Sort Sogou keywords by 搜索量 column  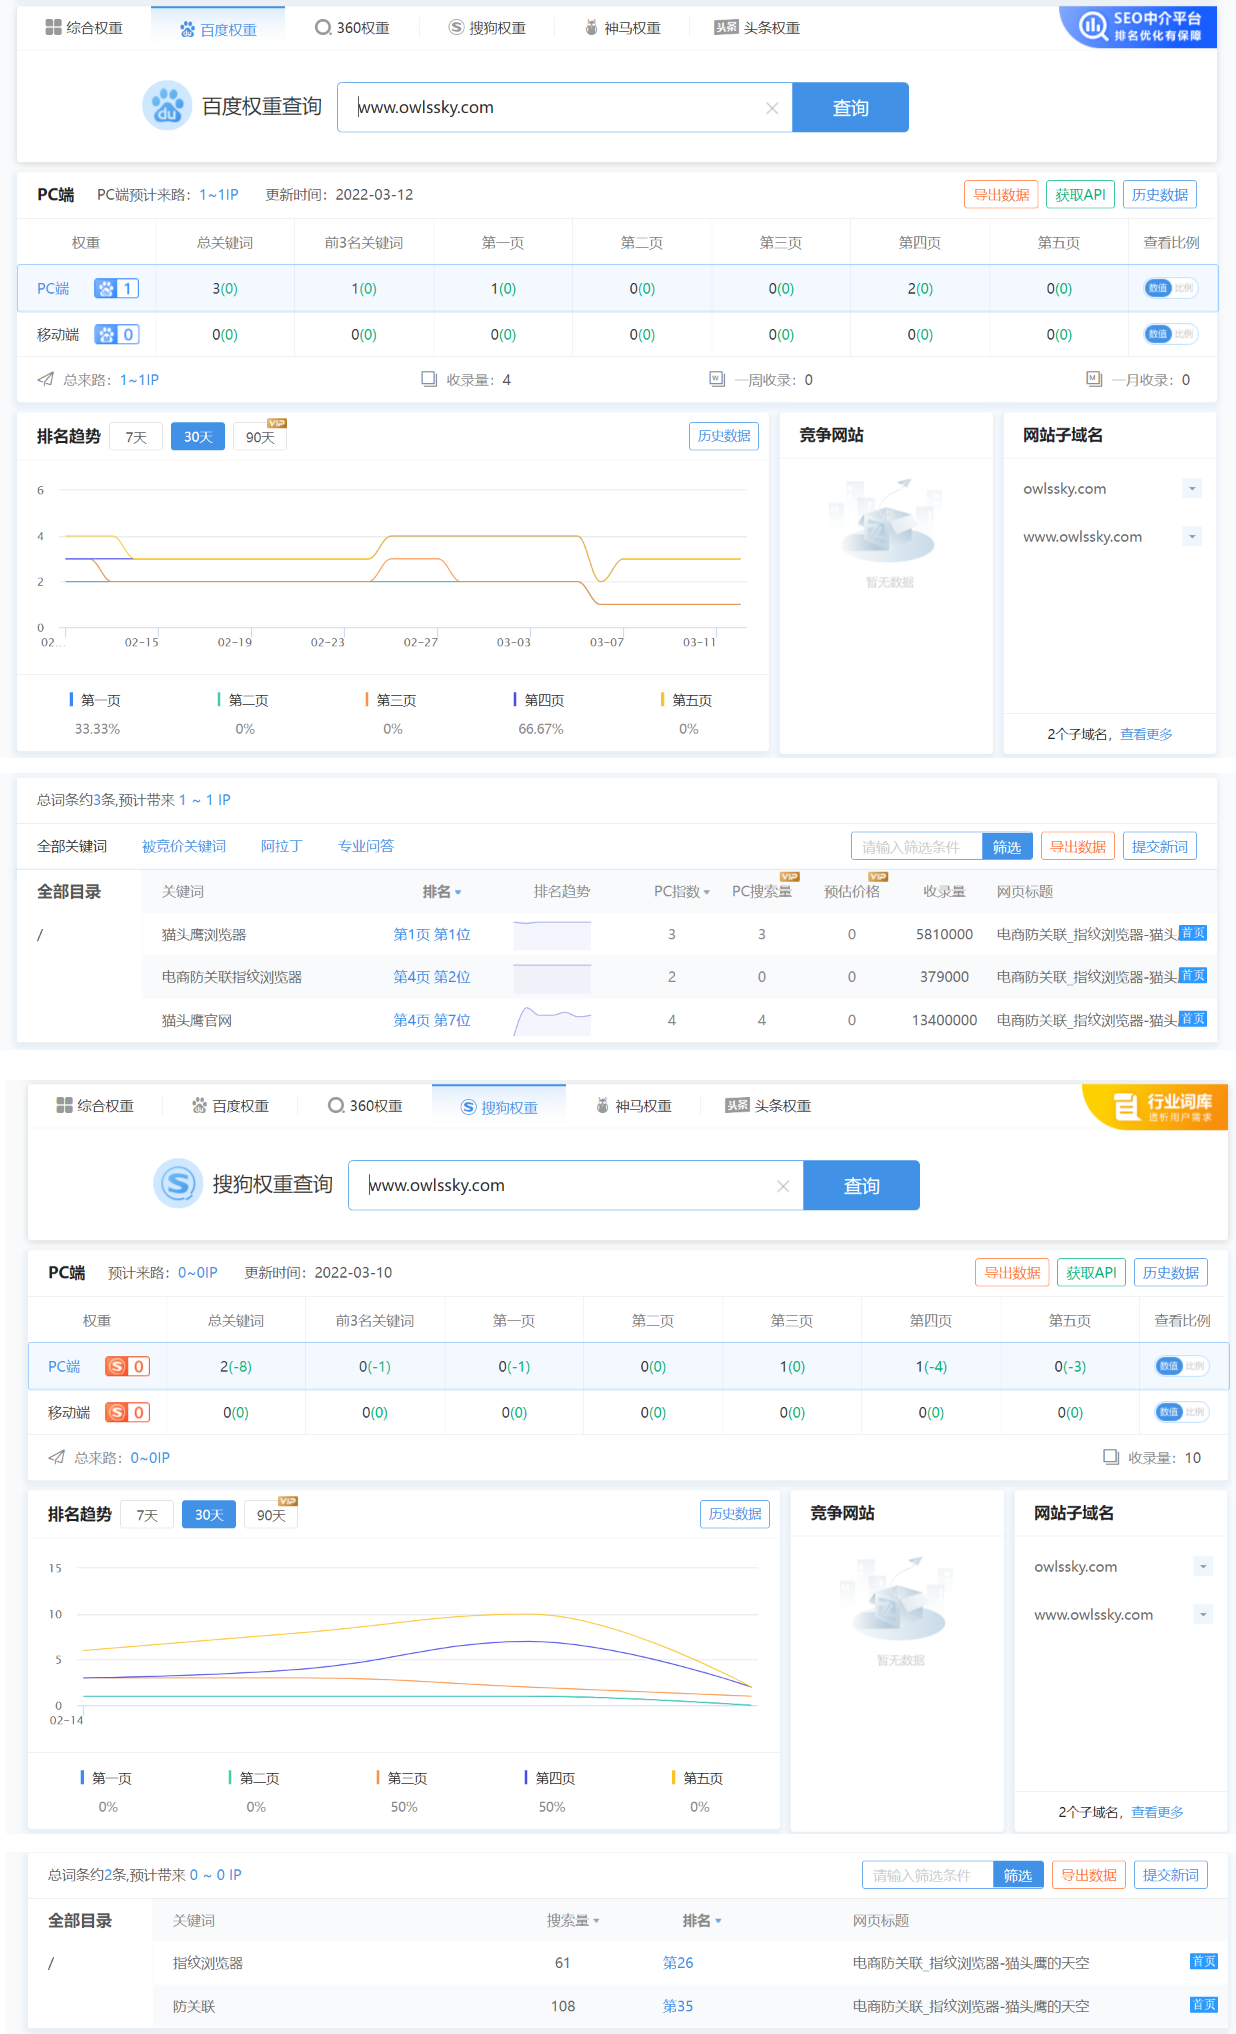[x=573, y=1921]
